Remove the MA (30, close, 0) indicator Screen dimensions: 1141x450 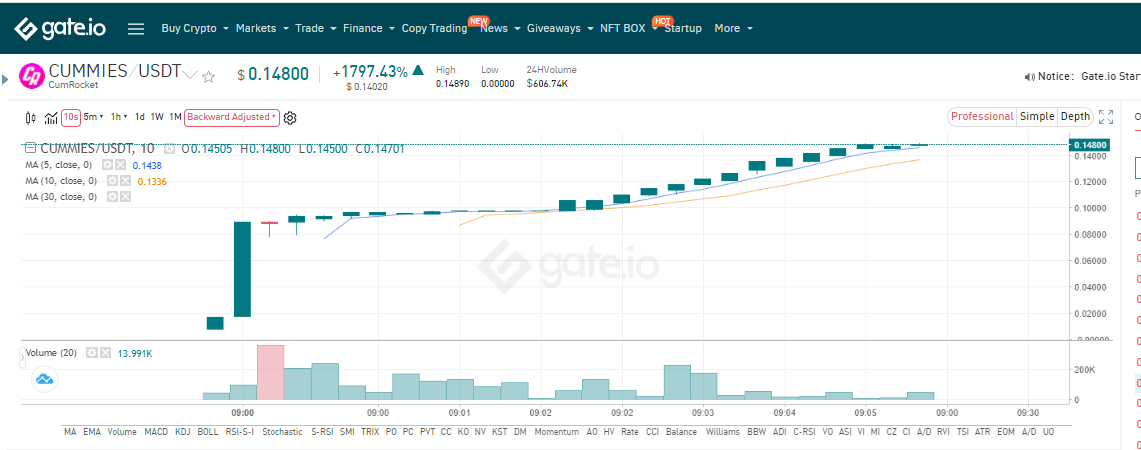(x=125, y=197)
